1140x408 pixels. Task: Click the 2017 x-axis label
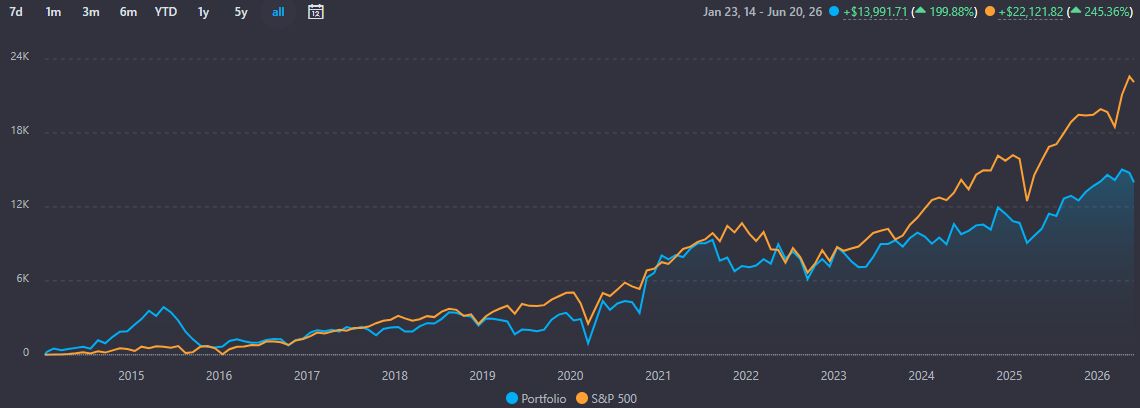(307, 376)
